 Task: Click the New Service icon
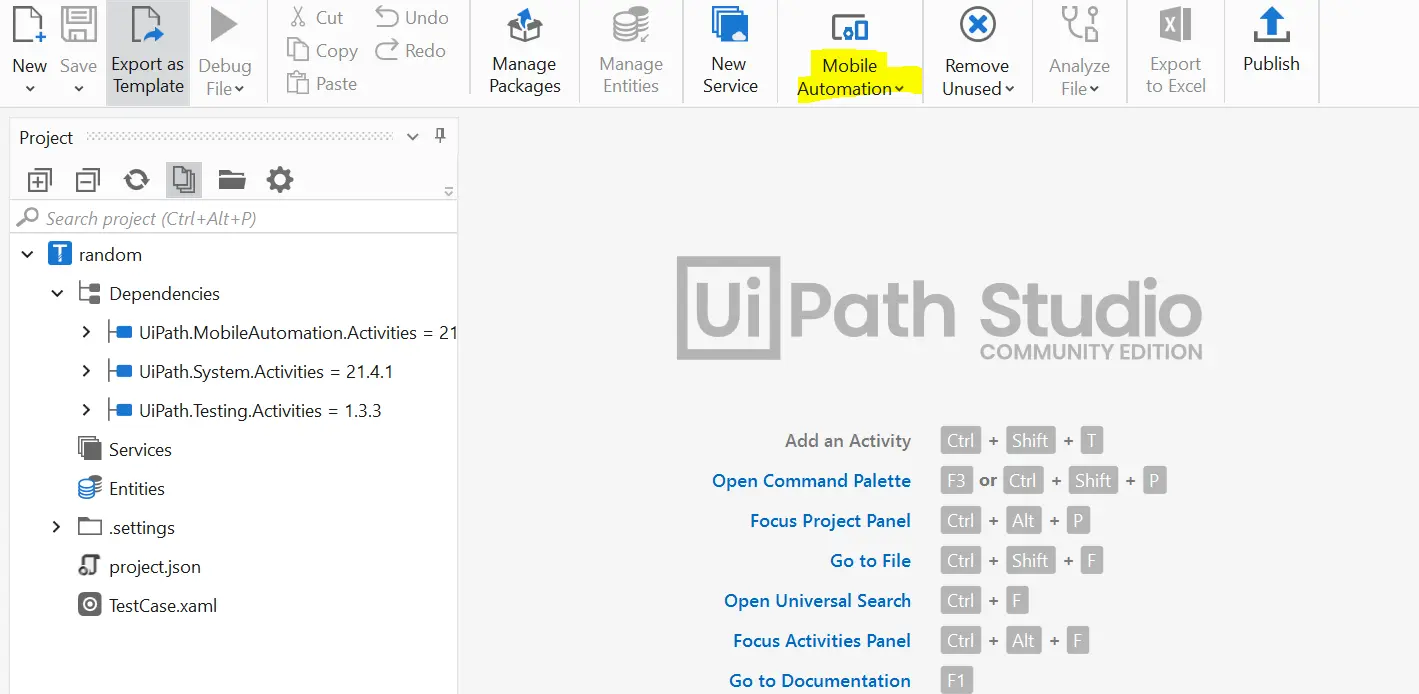729,27
